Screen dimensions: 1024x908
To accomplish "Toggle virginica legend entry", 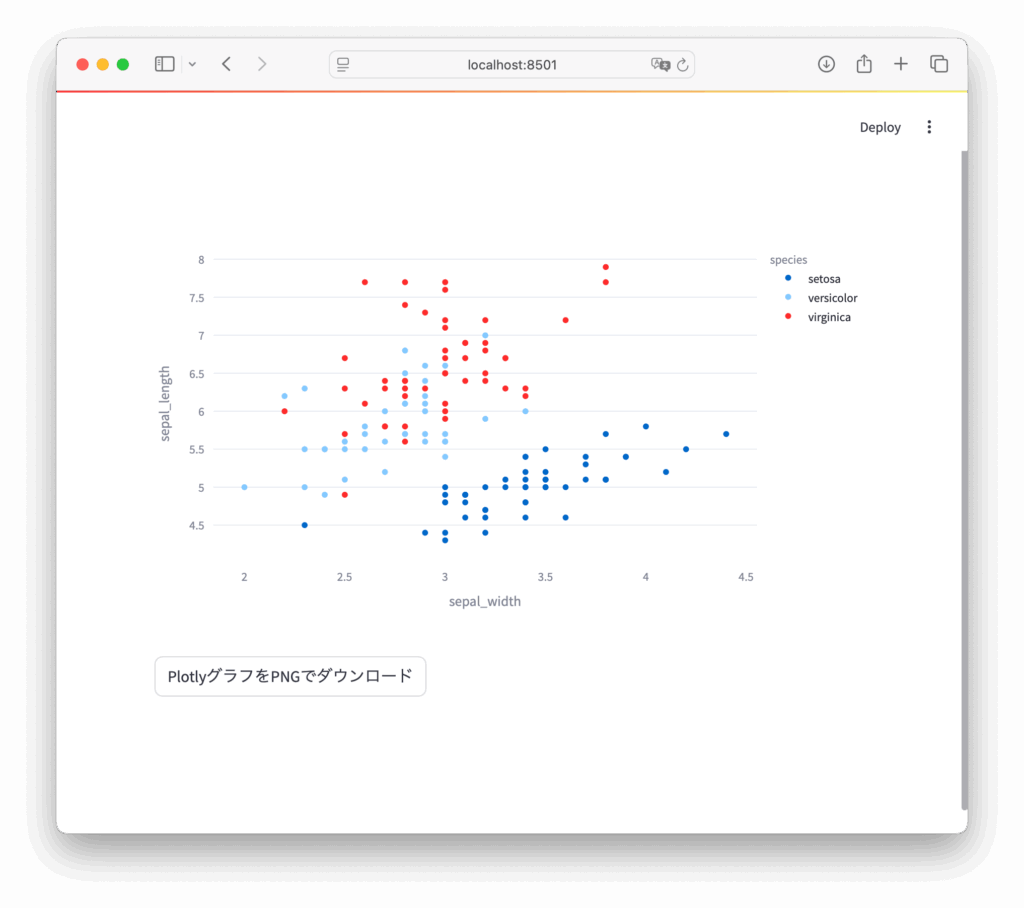I will [828, 317].
